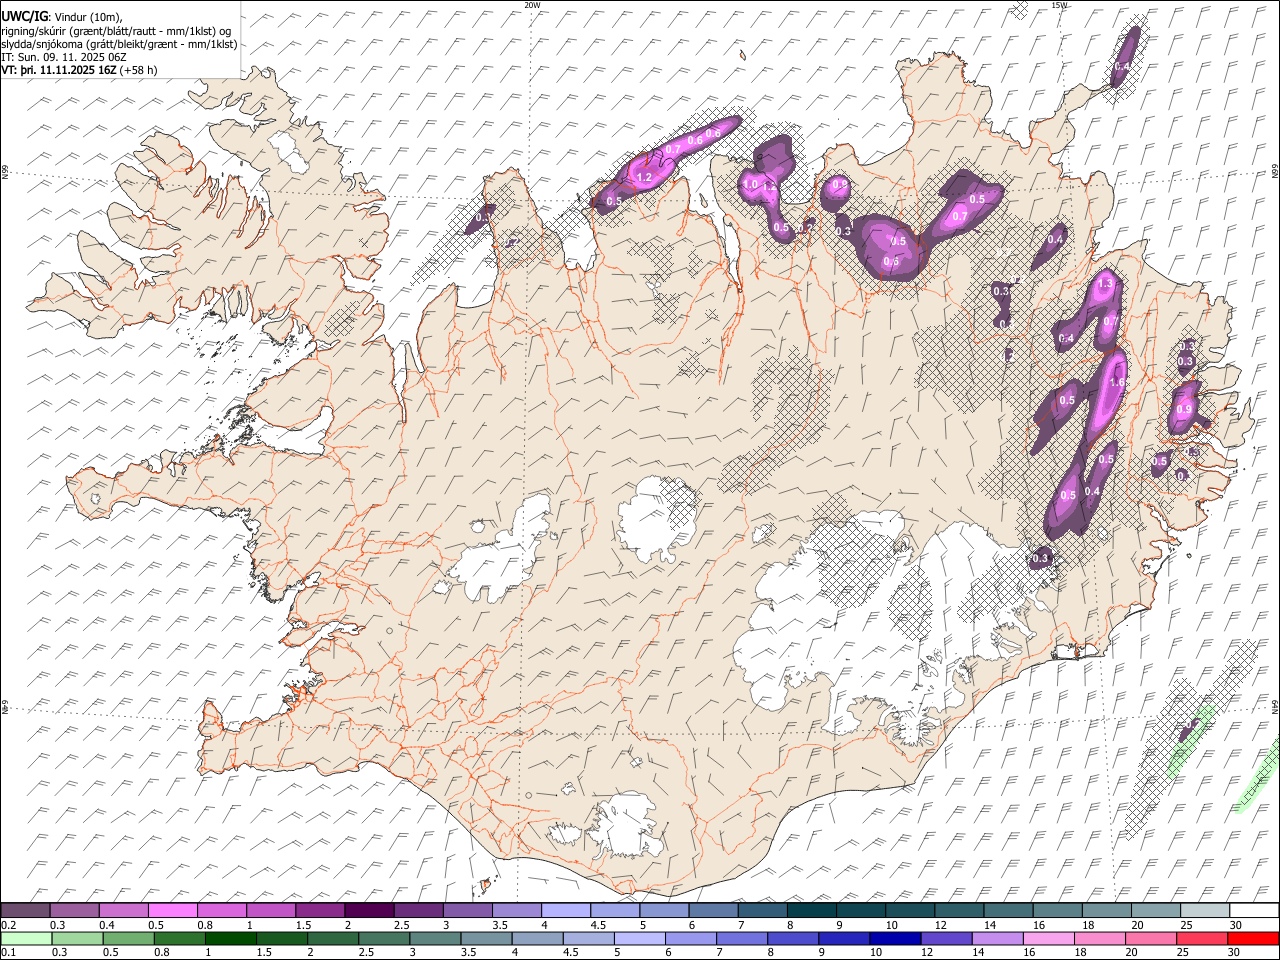Select upper legend swatch for 0.4–0.5

[x=124, y=911]
